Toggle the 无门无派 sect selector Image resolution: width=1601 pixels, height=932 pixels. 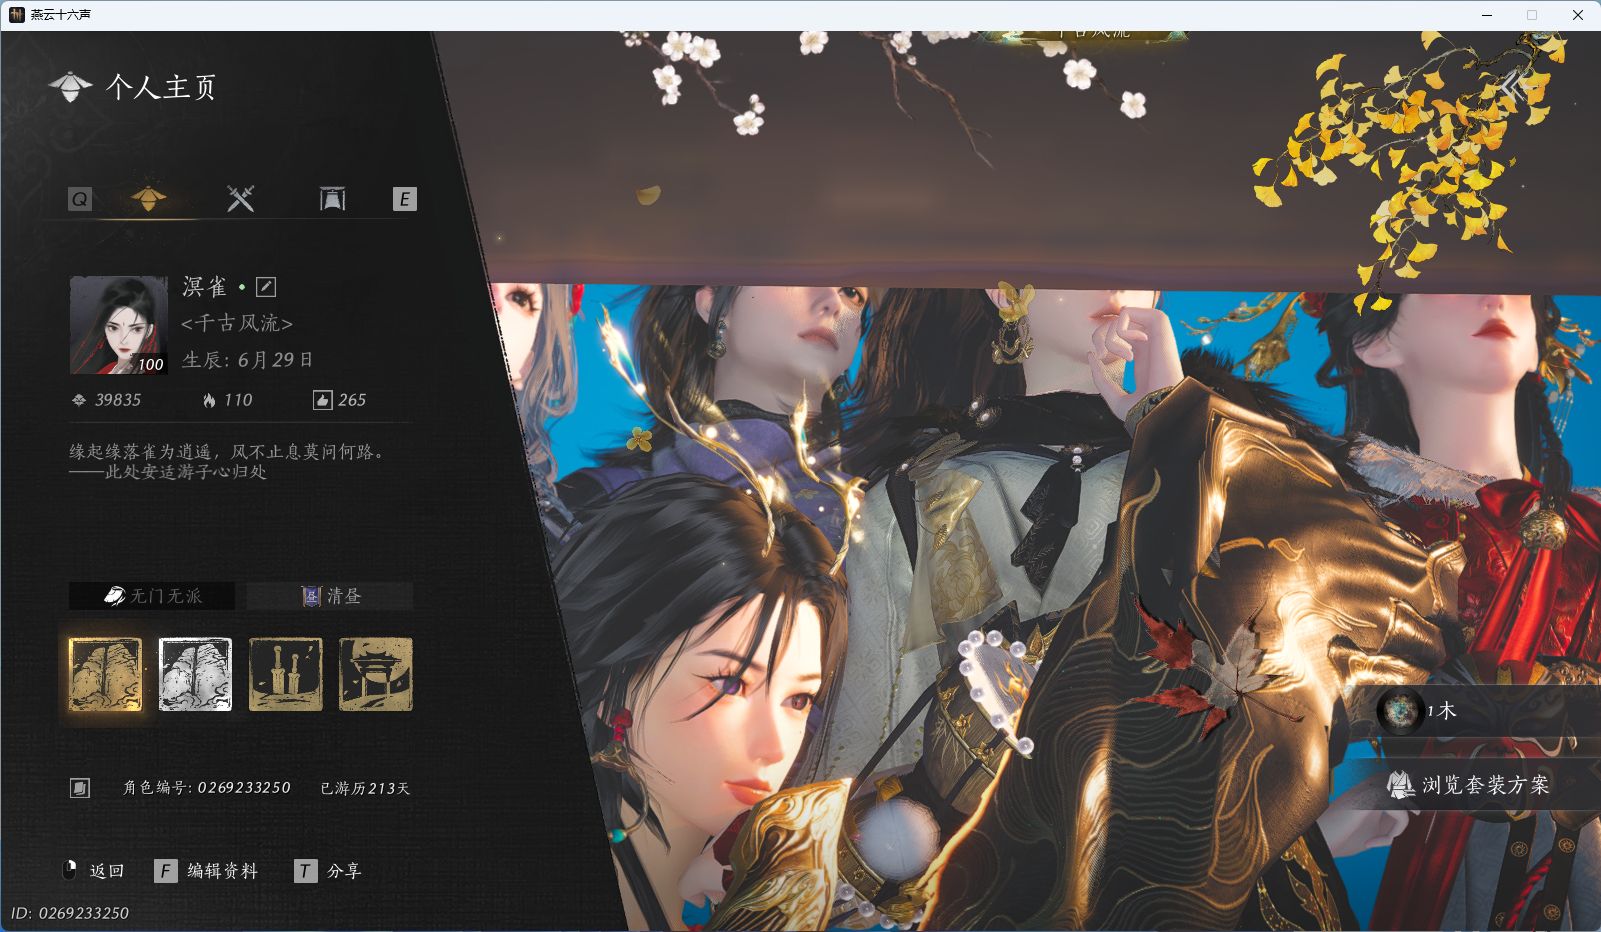(152, 596)
